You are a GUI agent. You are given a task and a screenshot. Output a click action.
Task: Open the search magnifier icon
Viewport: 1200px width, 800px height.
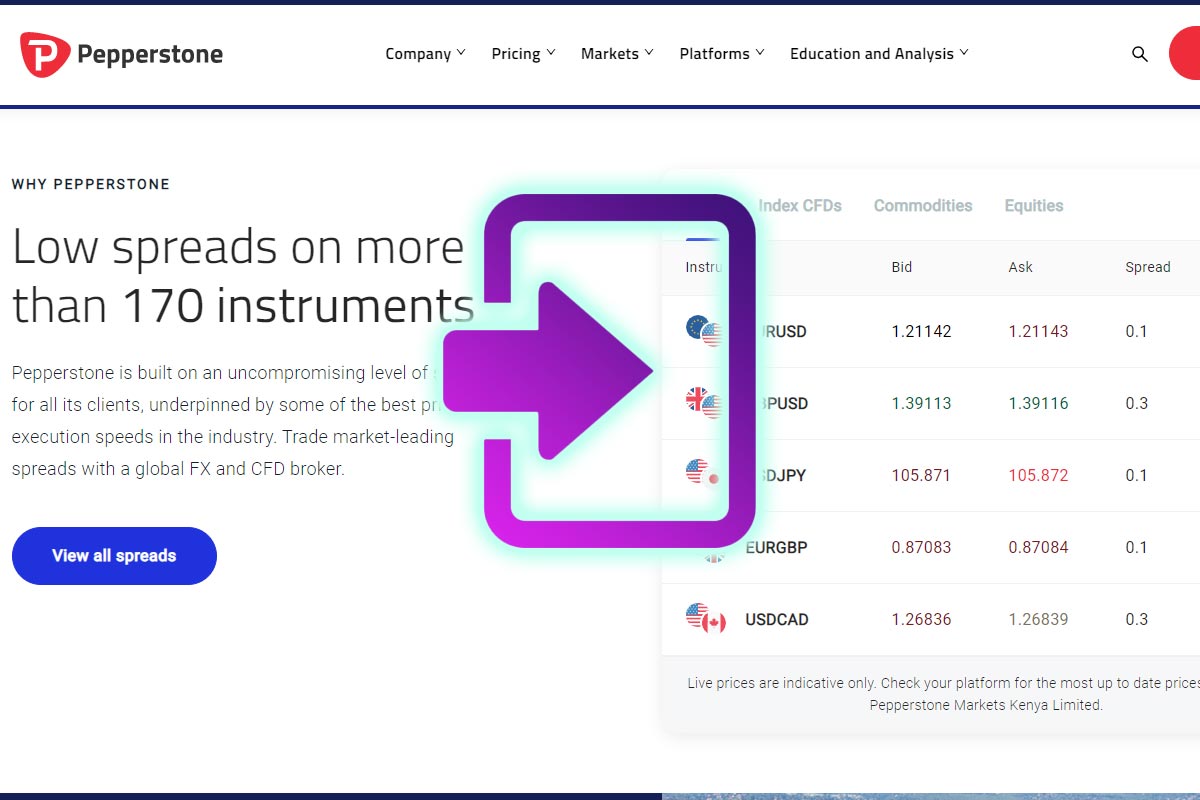pyautogui.click(x=1140, y=54)
